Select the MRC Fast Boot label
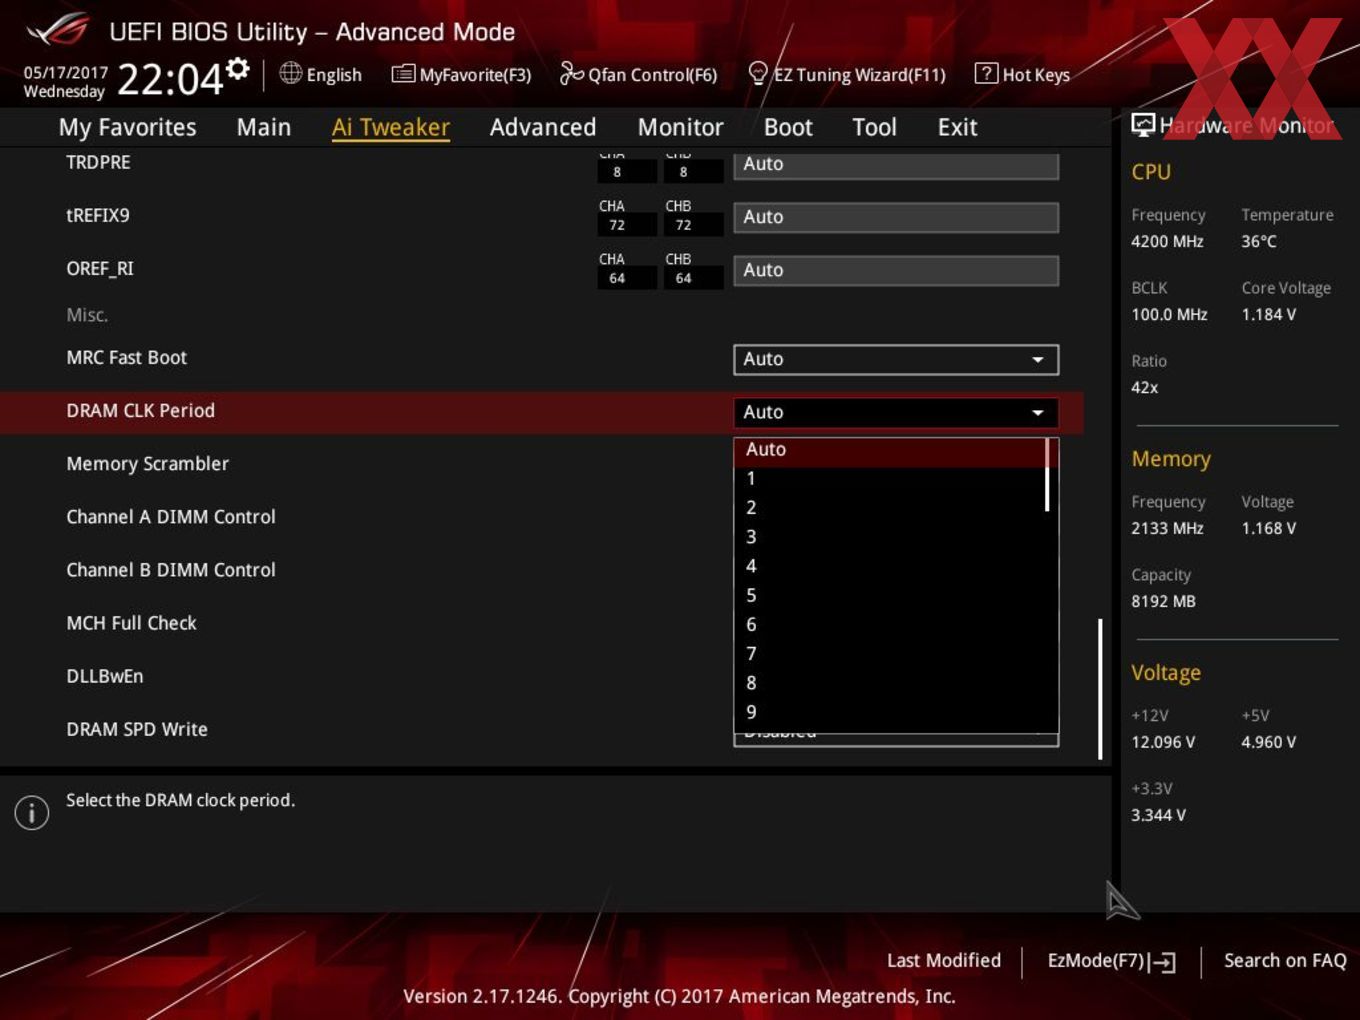Image resolution: width=1360 pixels, height=1020 pixels. click(127, 358)
